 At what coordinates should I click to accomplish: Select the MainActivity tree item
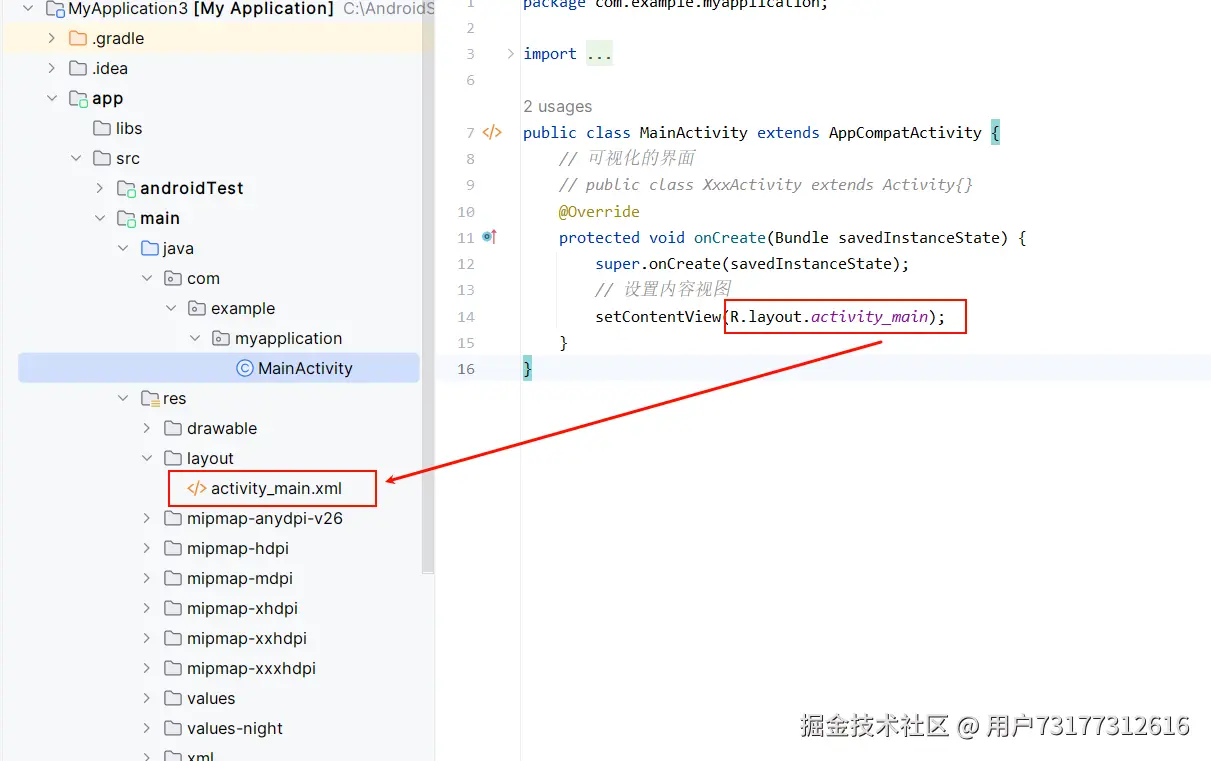(x=219, y=368)
